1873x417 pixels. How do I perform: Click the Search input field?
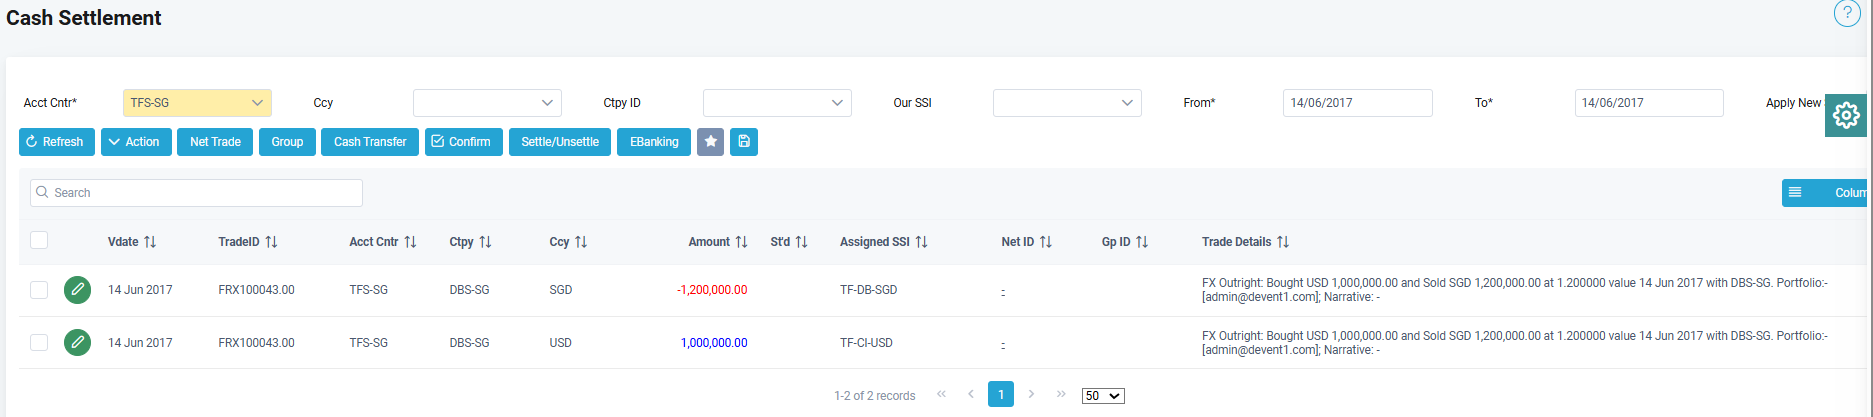pyautogui.click(x=196, y=193)
